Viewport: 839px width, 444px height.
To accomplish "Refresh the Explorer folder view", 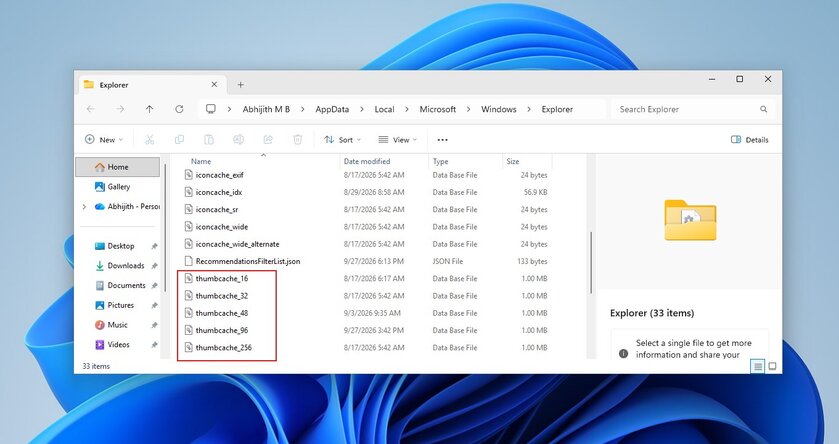I will click(x=179, y=109).
